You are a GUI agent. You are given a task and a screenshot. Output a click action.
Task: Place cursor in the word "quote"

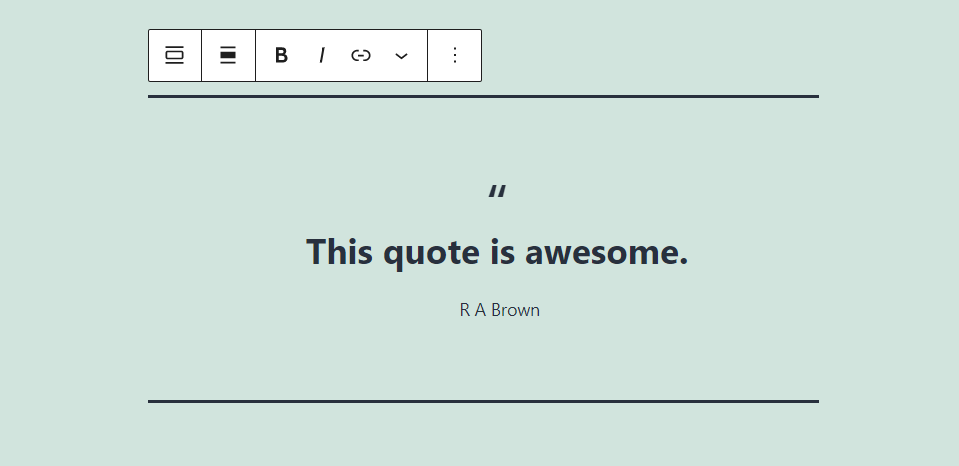tap(431, 254)
